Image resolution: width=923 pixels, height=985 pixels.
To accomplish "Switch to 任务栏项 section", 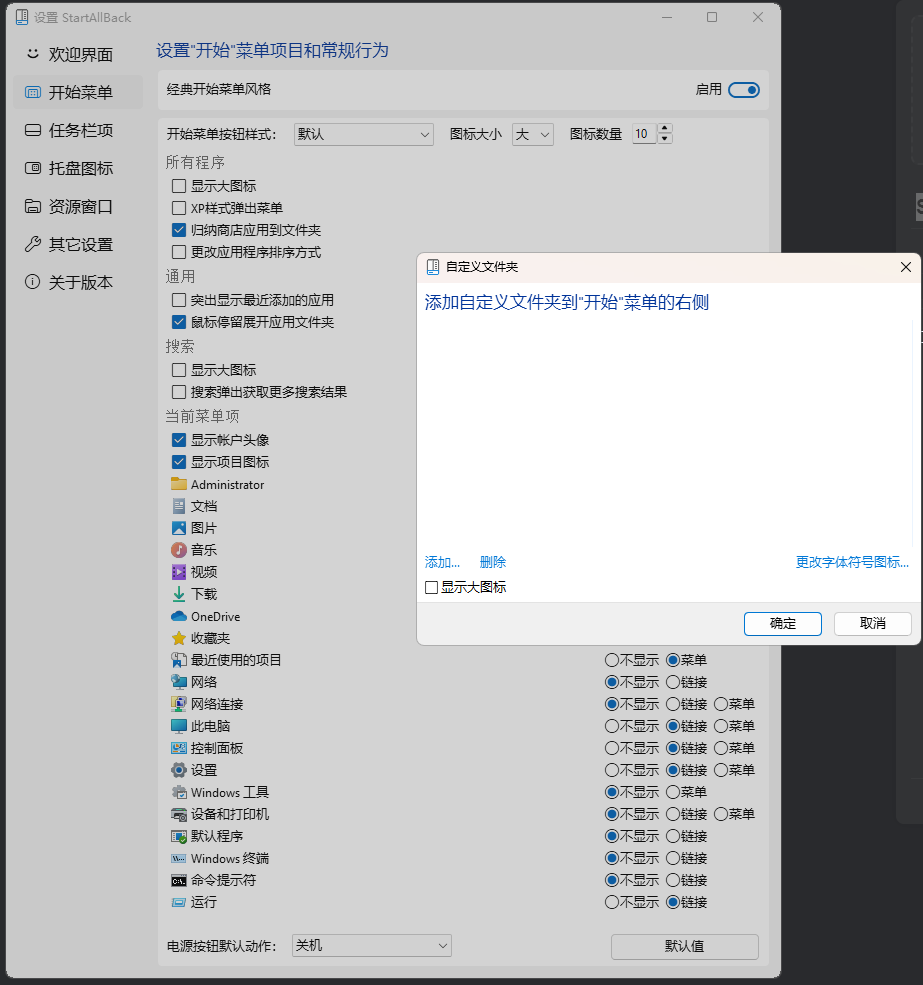I will (79, 131).
